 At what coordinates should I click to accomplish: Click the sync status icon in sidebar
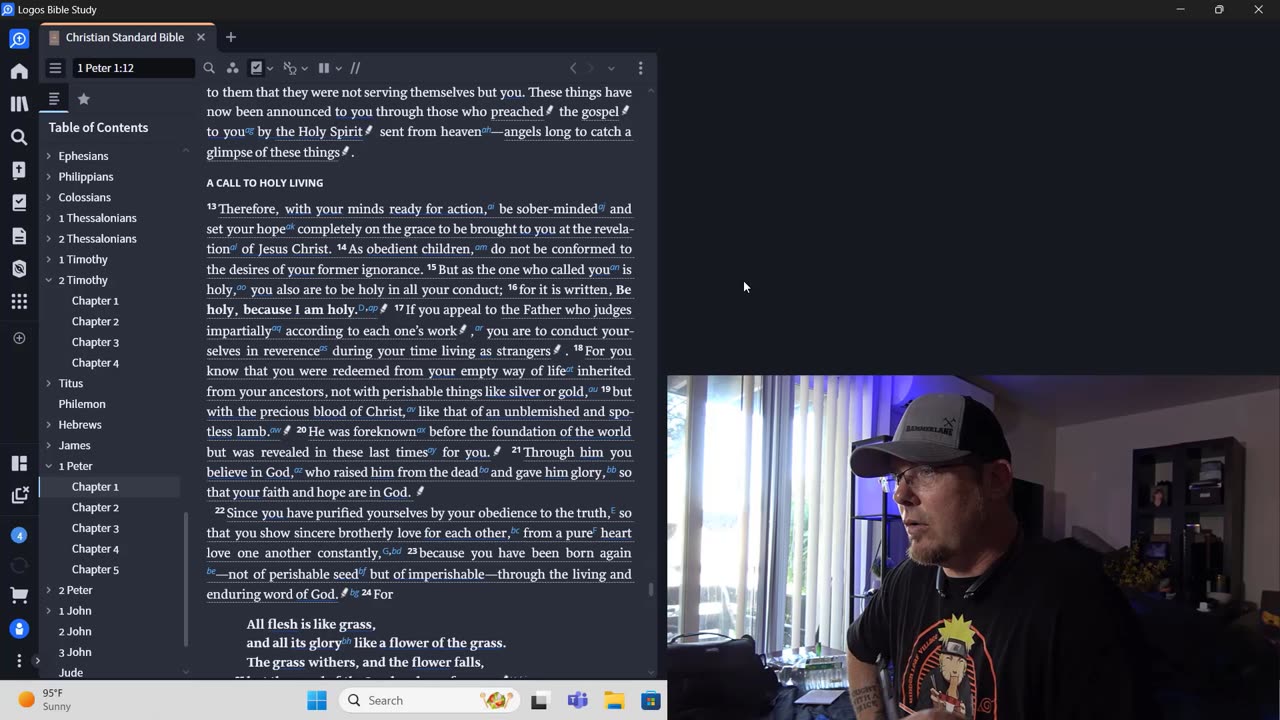click(x=19, y=565)
